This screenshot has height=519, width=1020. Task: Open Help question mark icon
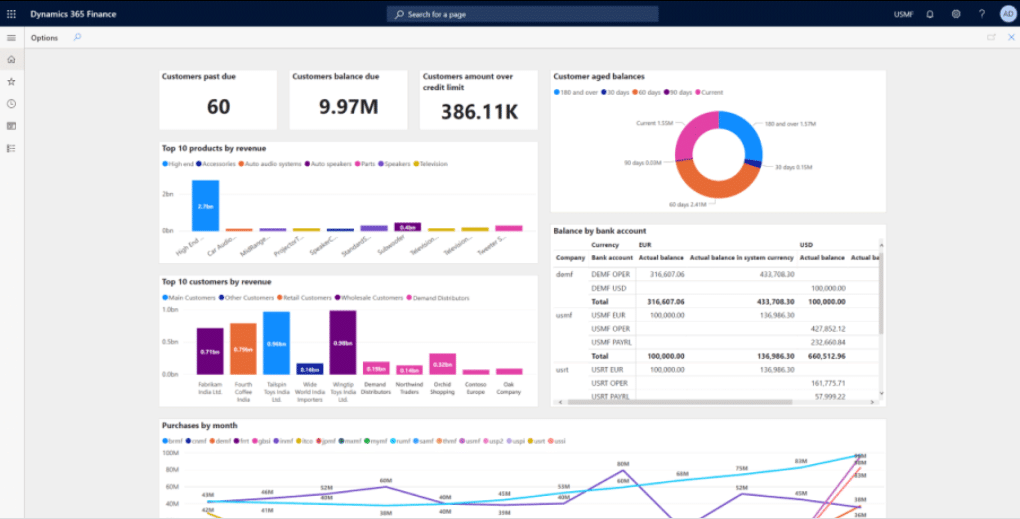(x=982, y=14)
